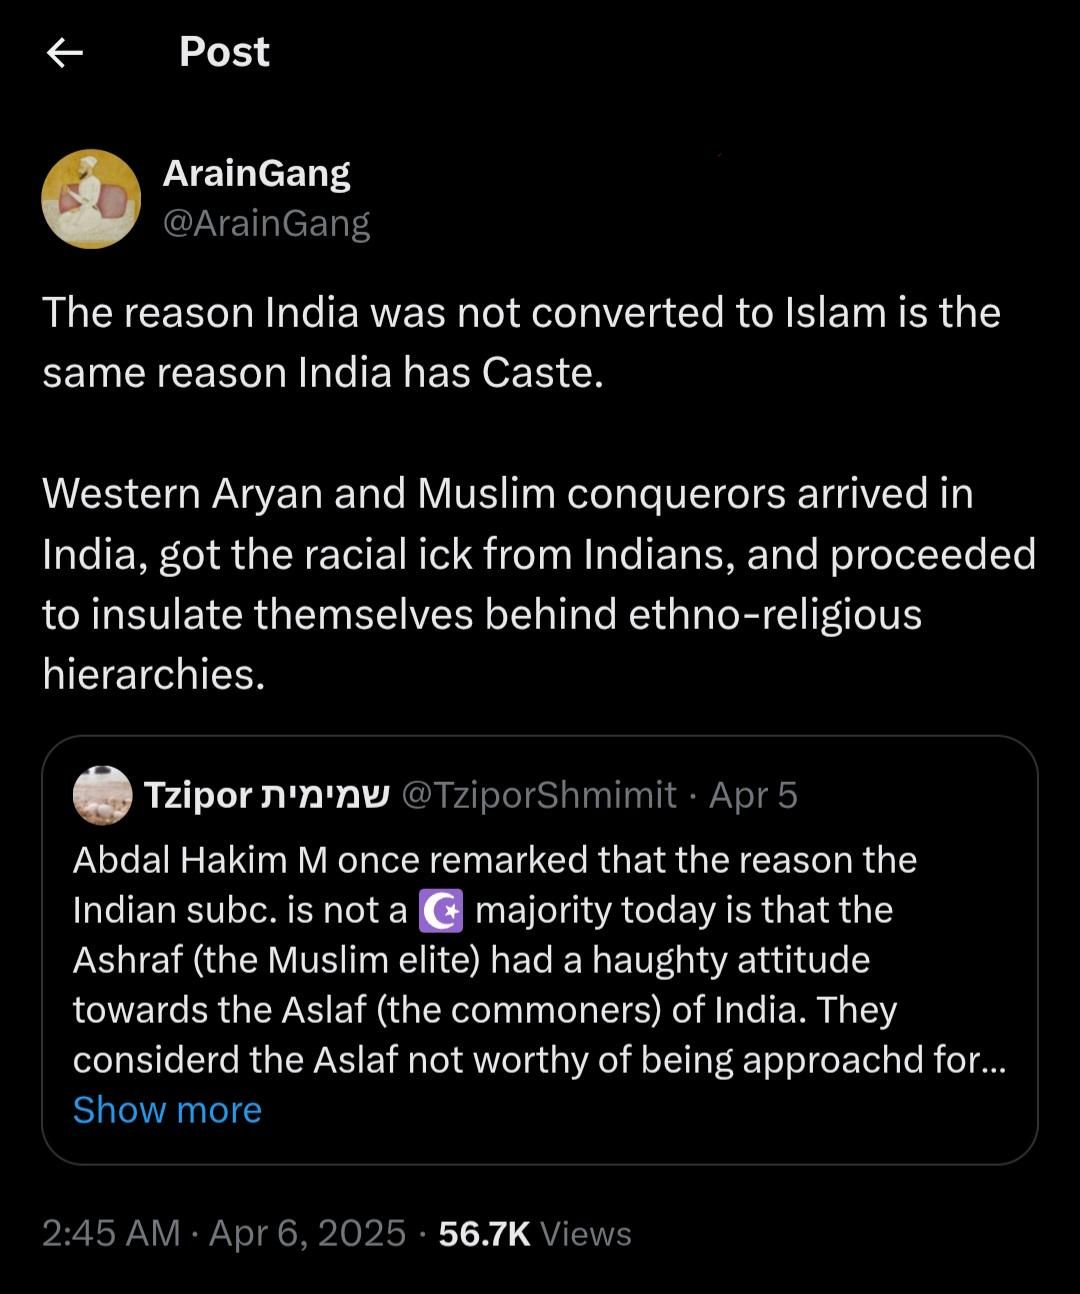Click the Tzipor display name

[x=198, y=795]
